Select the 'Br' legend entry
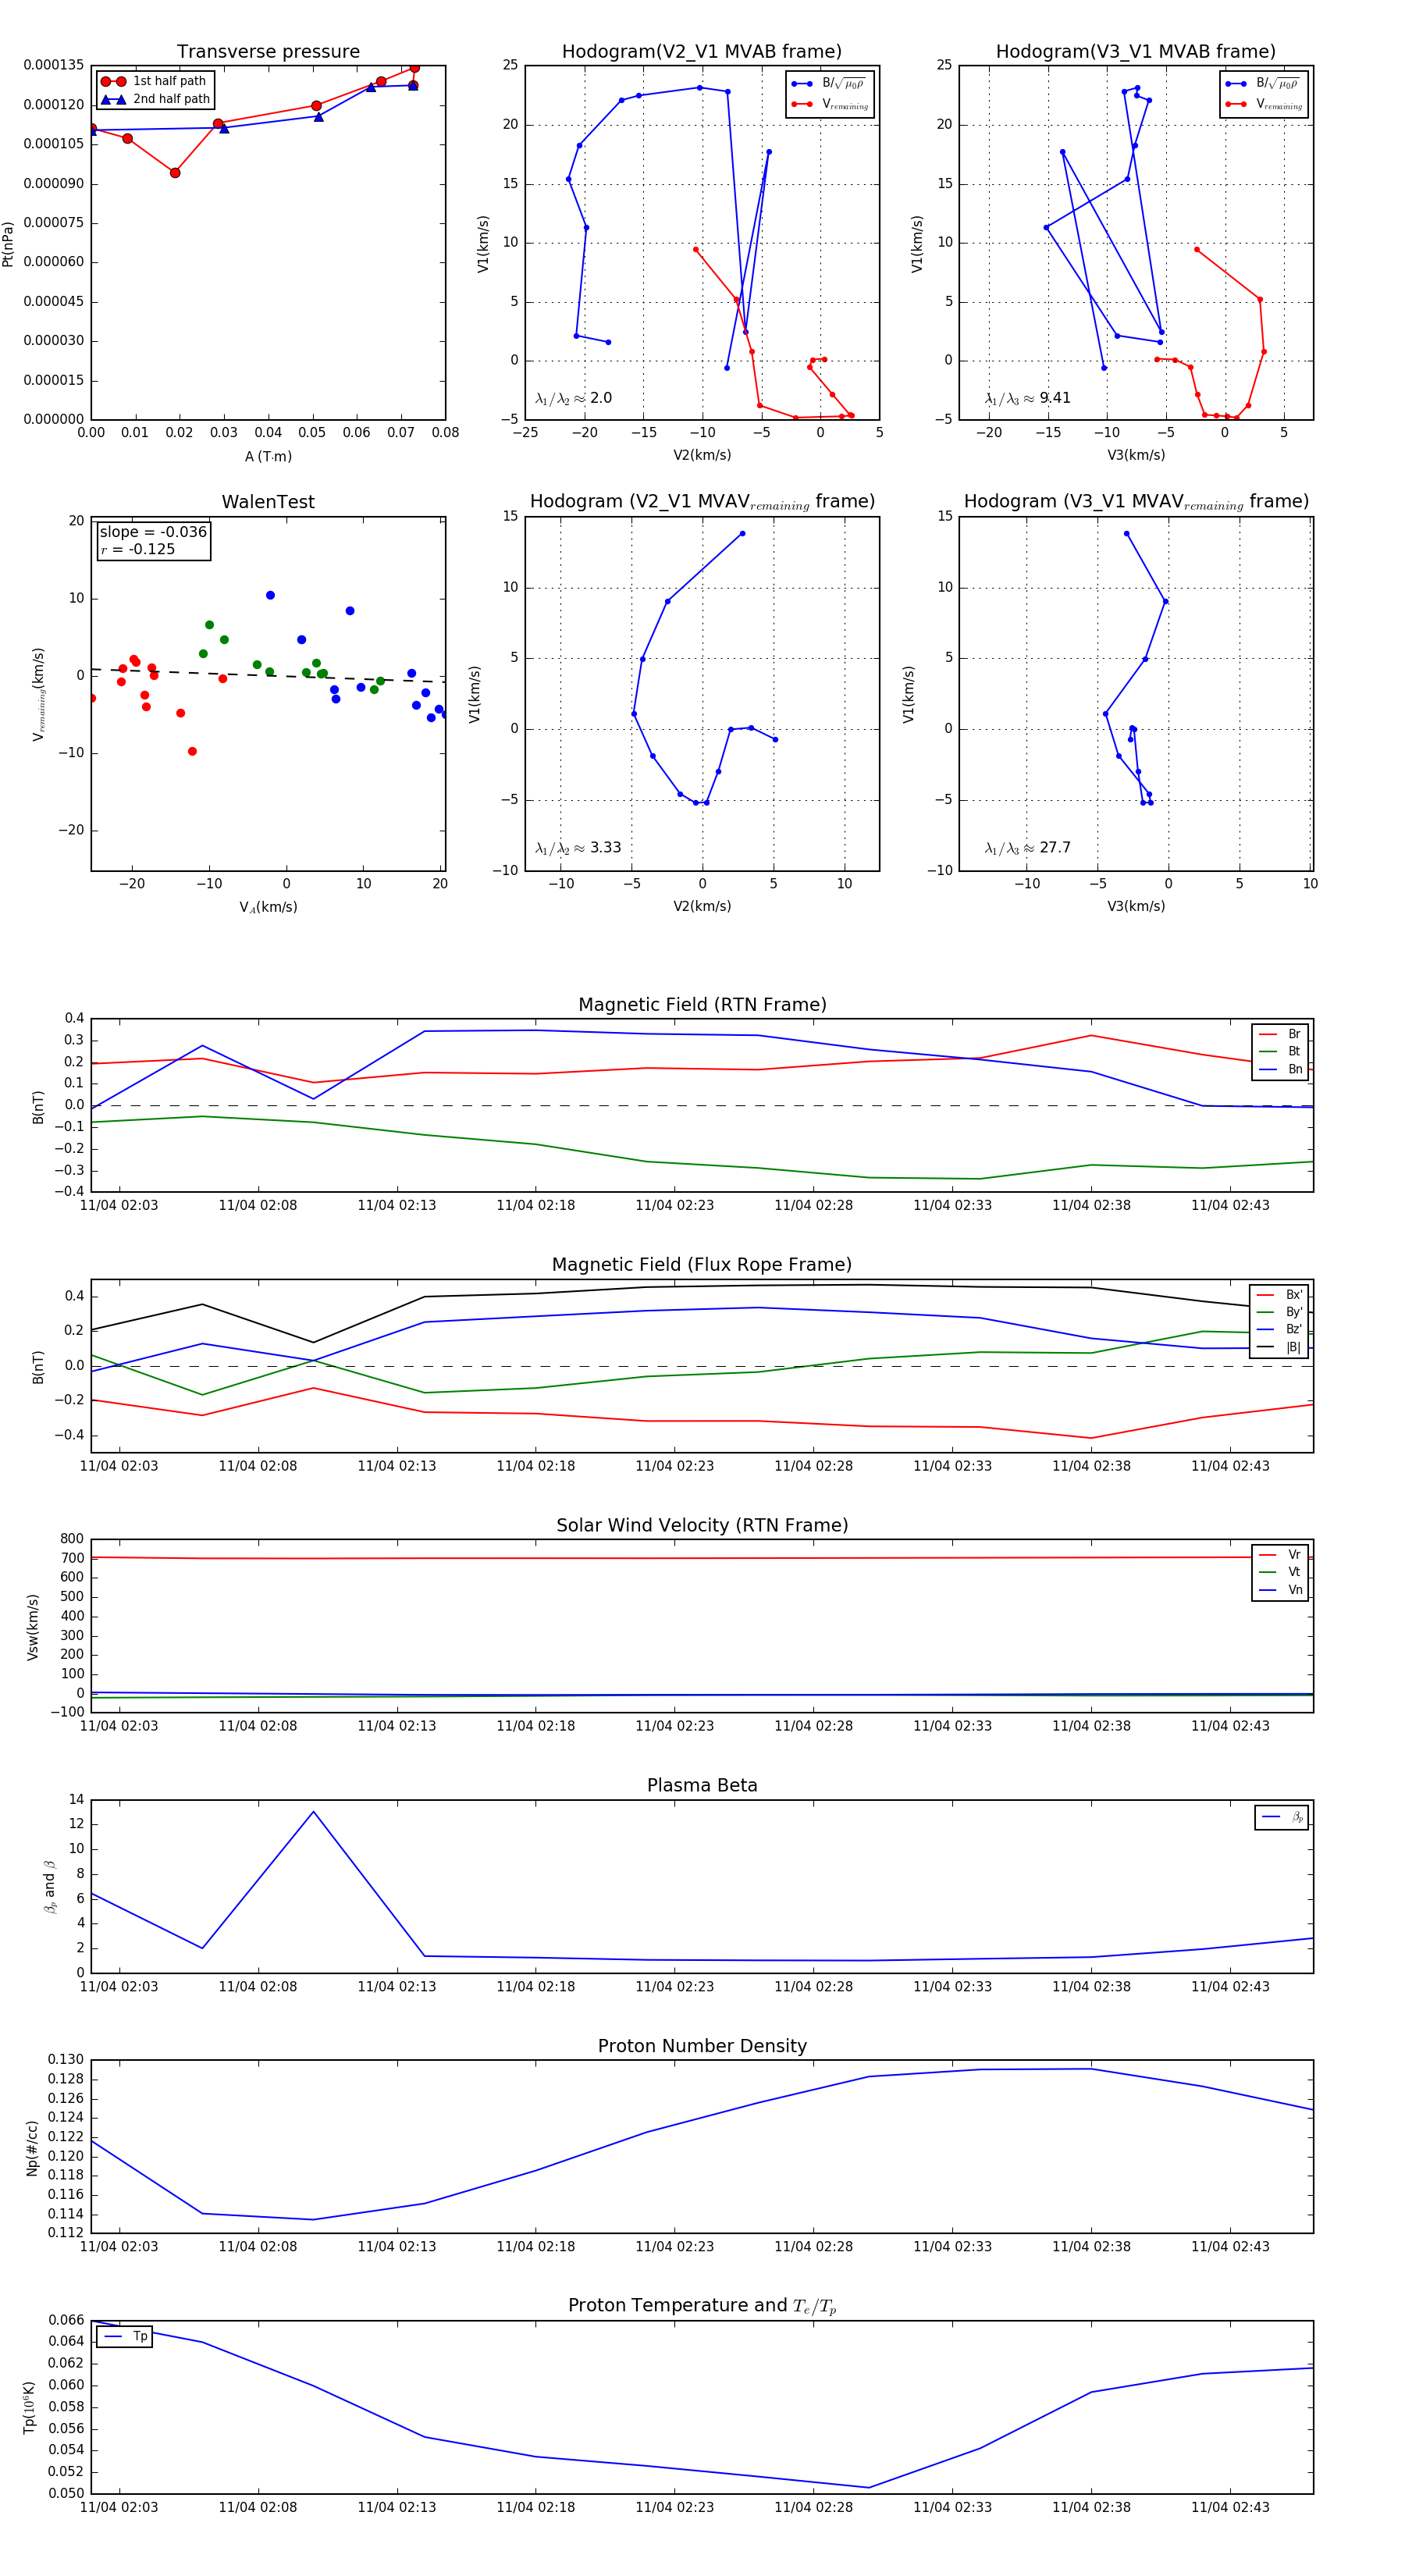 pos(1280,1034)
